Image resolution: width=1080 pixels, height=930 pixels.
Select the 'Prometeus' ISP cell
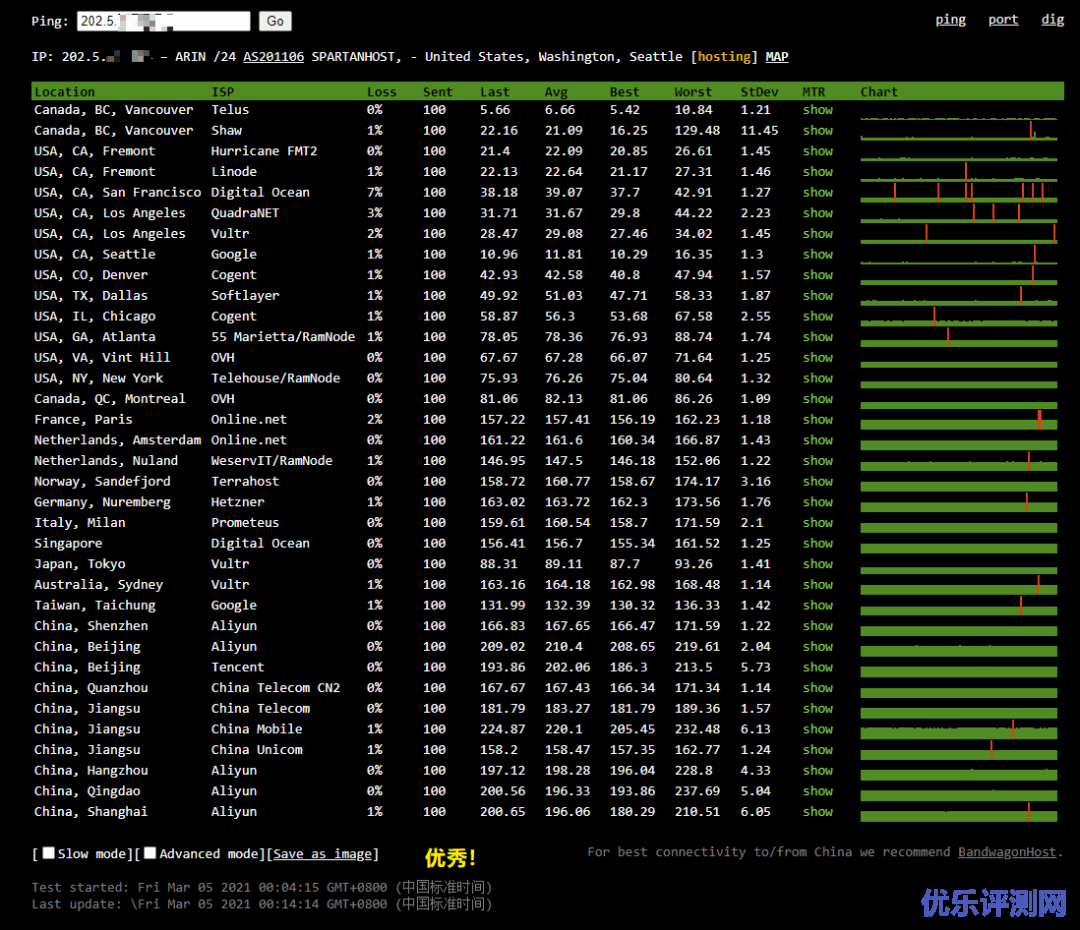(x=245, y=523)
